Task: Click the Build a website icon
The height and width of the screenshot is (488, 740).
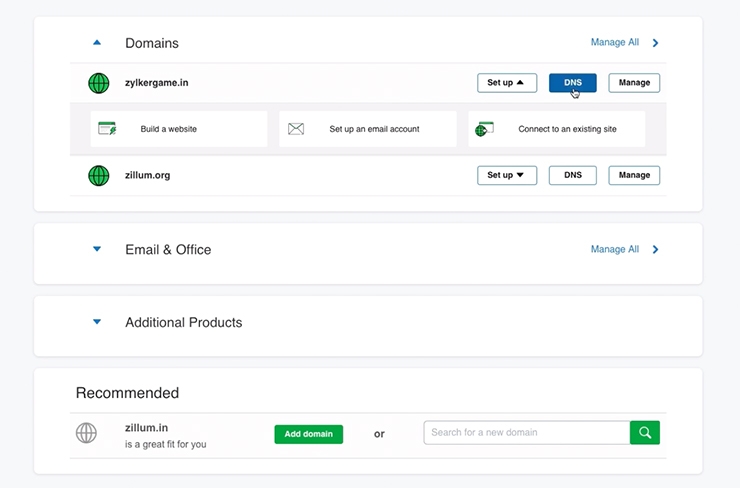Action: coord(107,129)
